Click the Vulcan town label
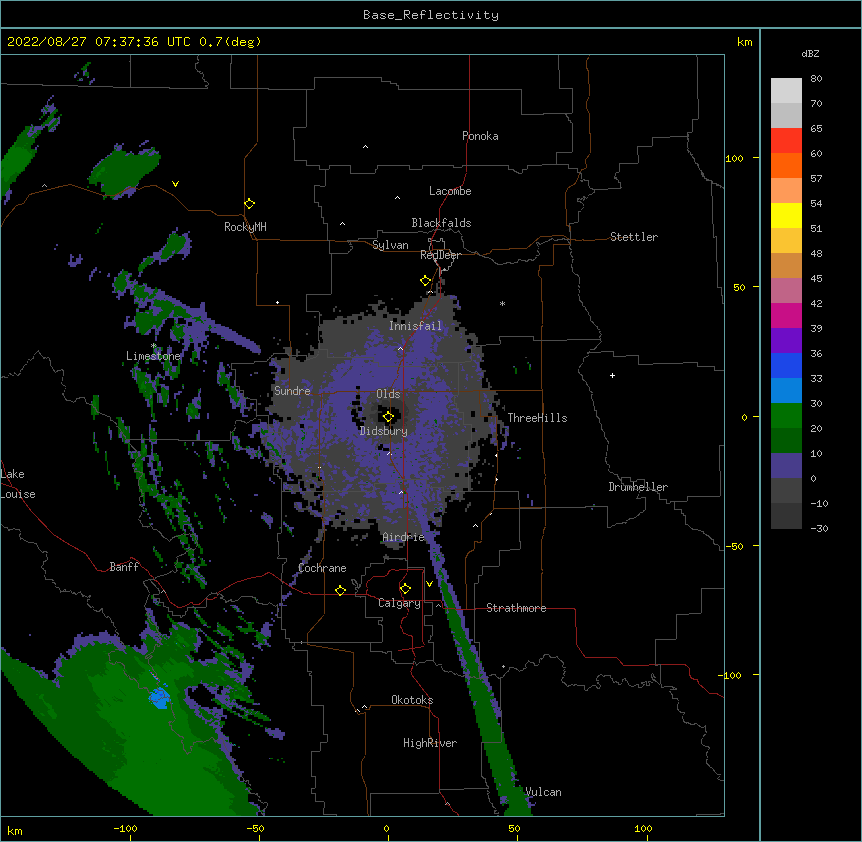 [543, 792]
